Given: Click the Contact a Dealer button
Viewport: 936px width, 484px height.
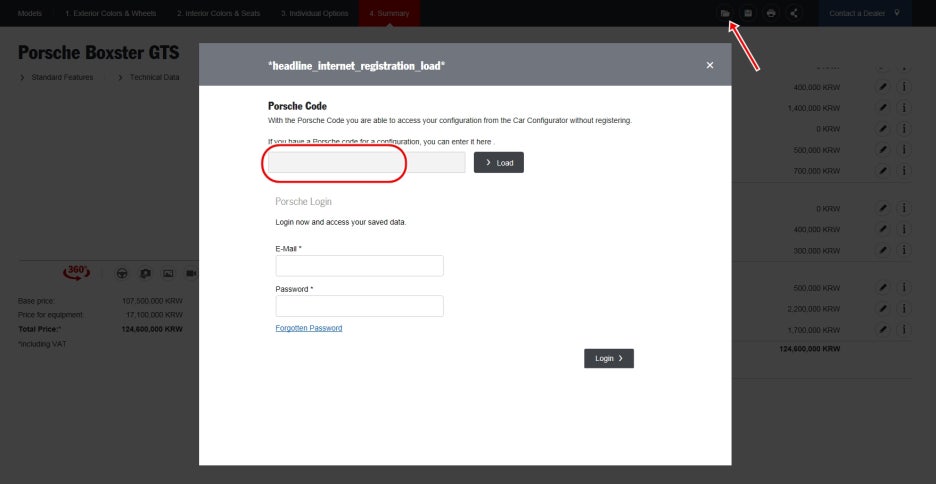Looking at the screenshot, I should pyautogui.click(x=865, y=13).
